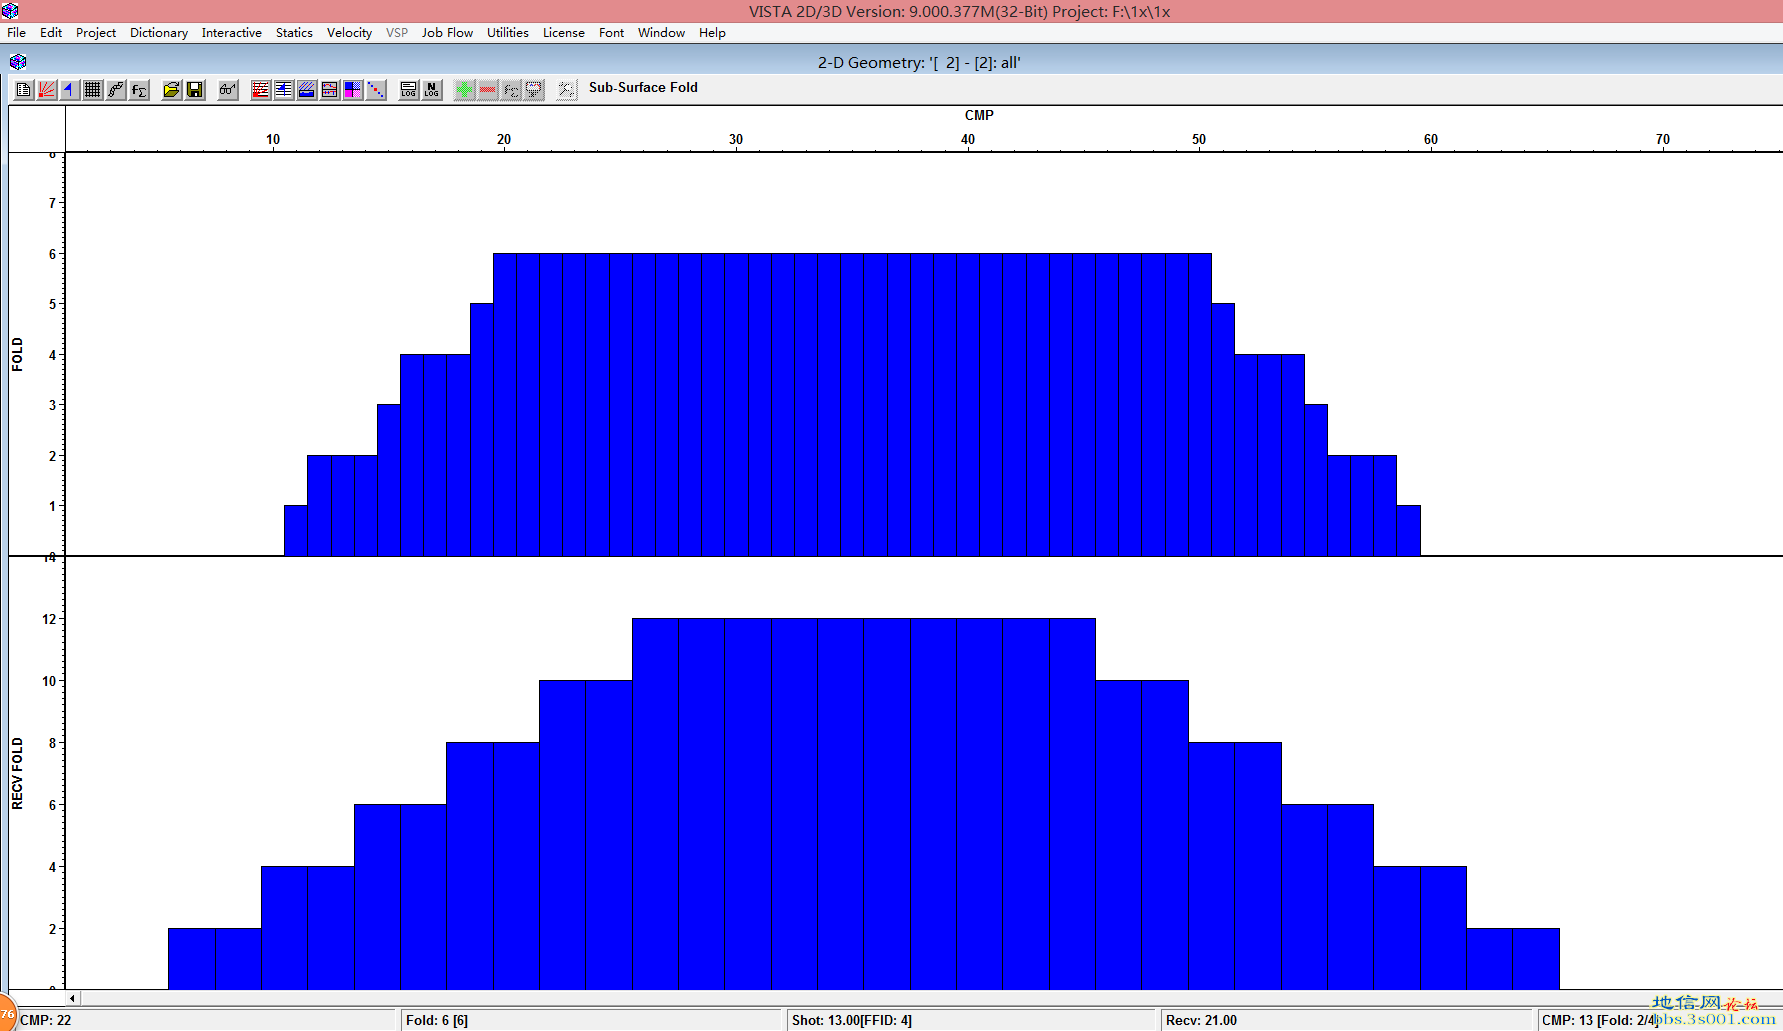Screen dimensions: 1783x1031
Task: Save with the floppy disk icon
Action: tap(195, 90)
